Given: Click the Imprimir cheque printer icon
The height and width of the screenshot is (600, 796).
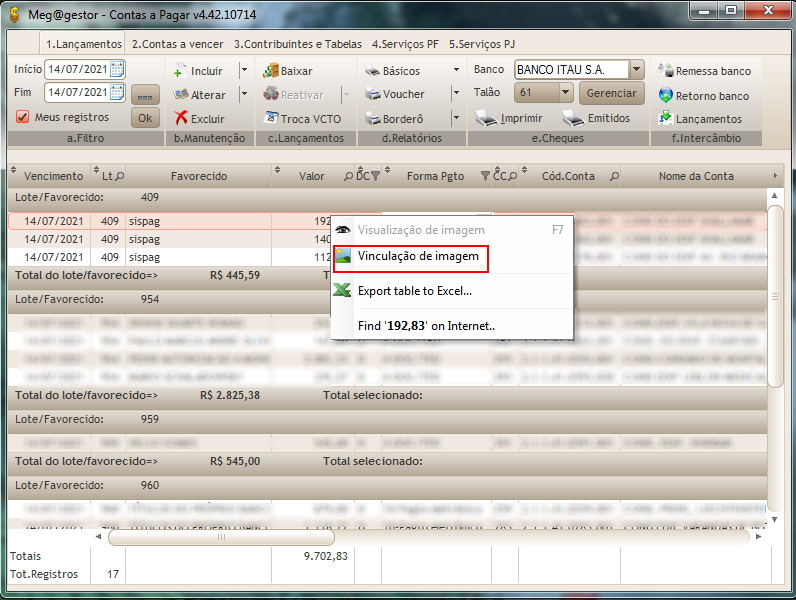Looking at the screenshot, I should 486,118.
